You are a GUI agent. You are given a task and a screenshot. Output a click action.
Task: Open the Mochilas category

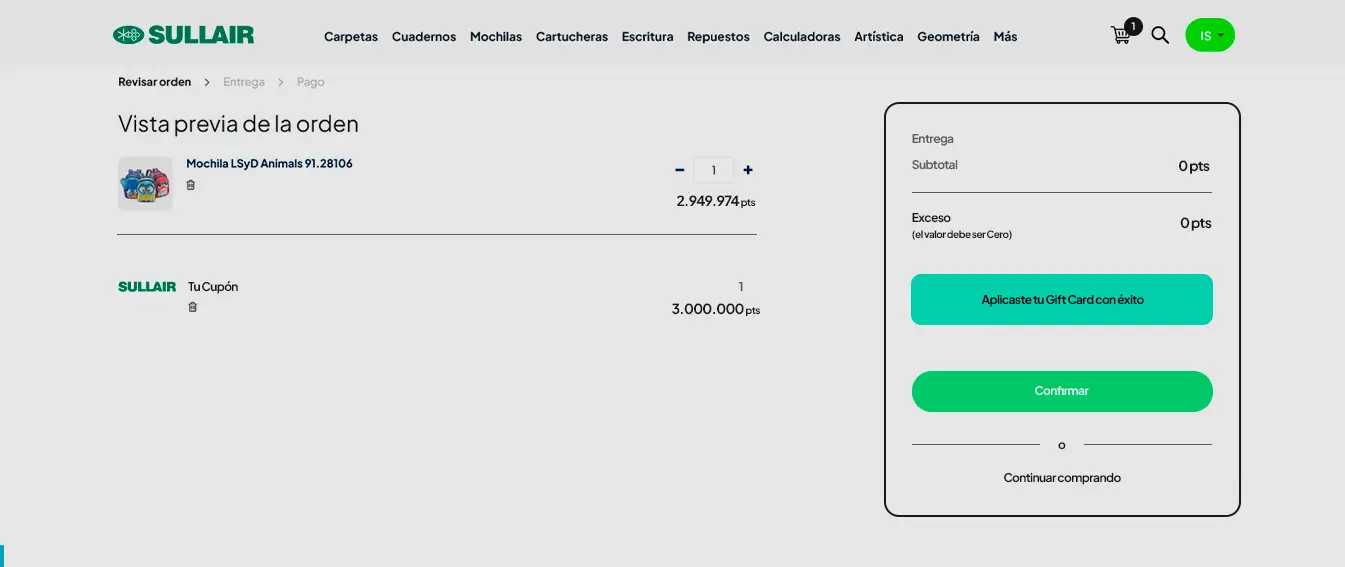(496, 37)
